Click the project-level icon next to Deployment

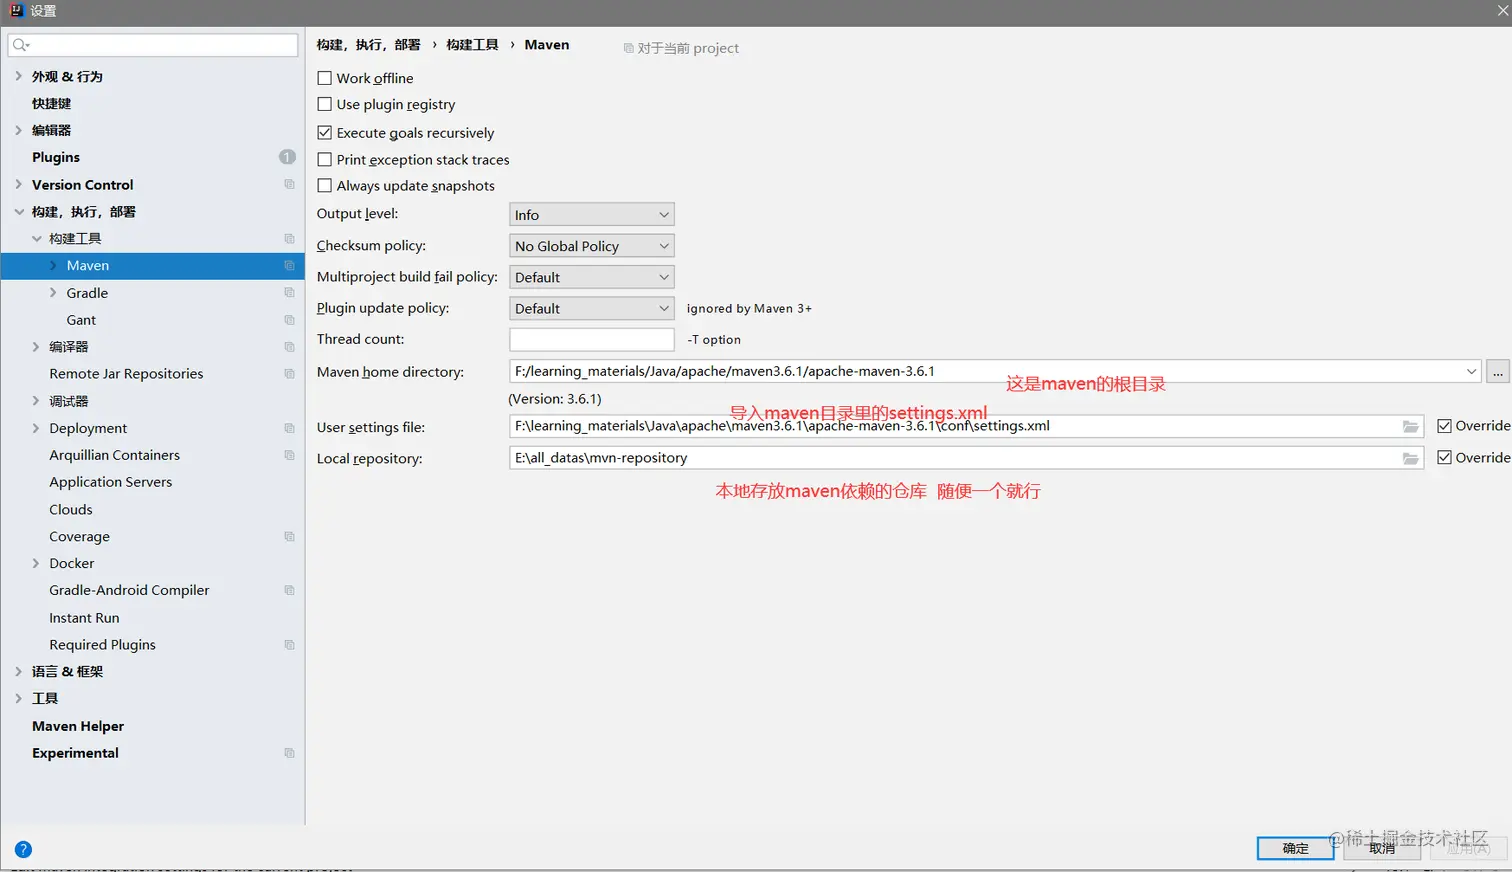pos(289,428)
